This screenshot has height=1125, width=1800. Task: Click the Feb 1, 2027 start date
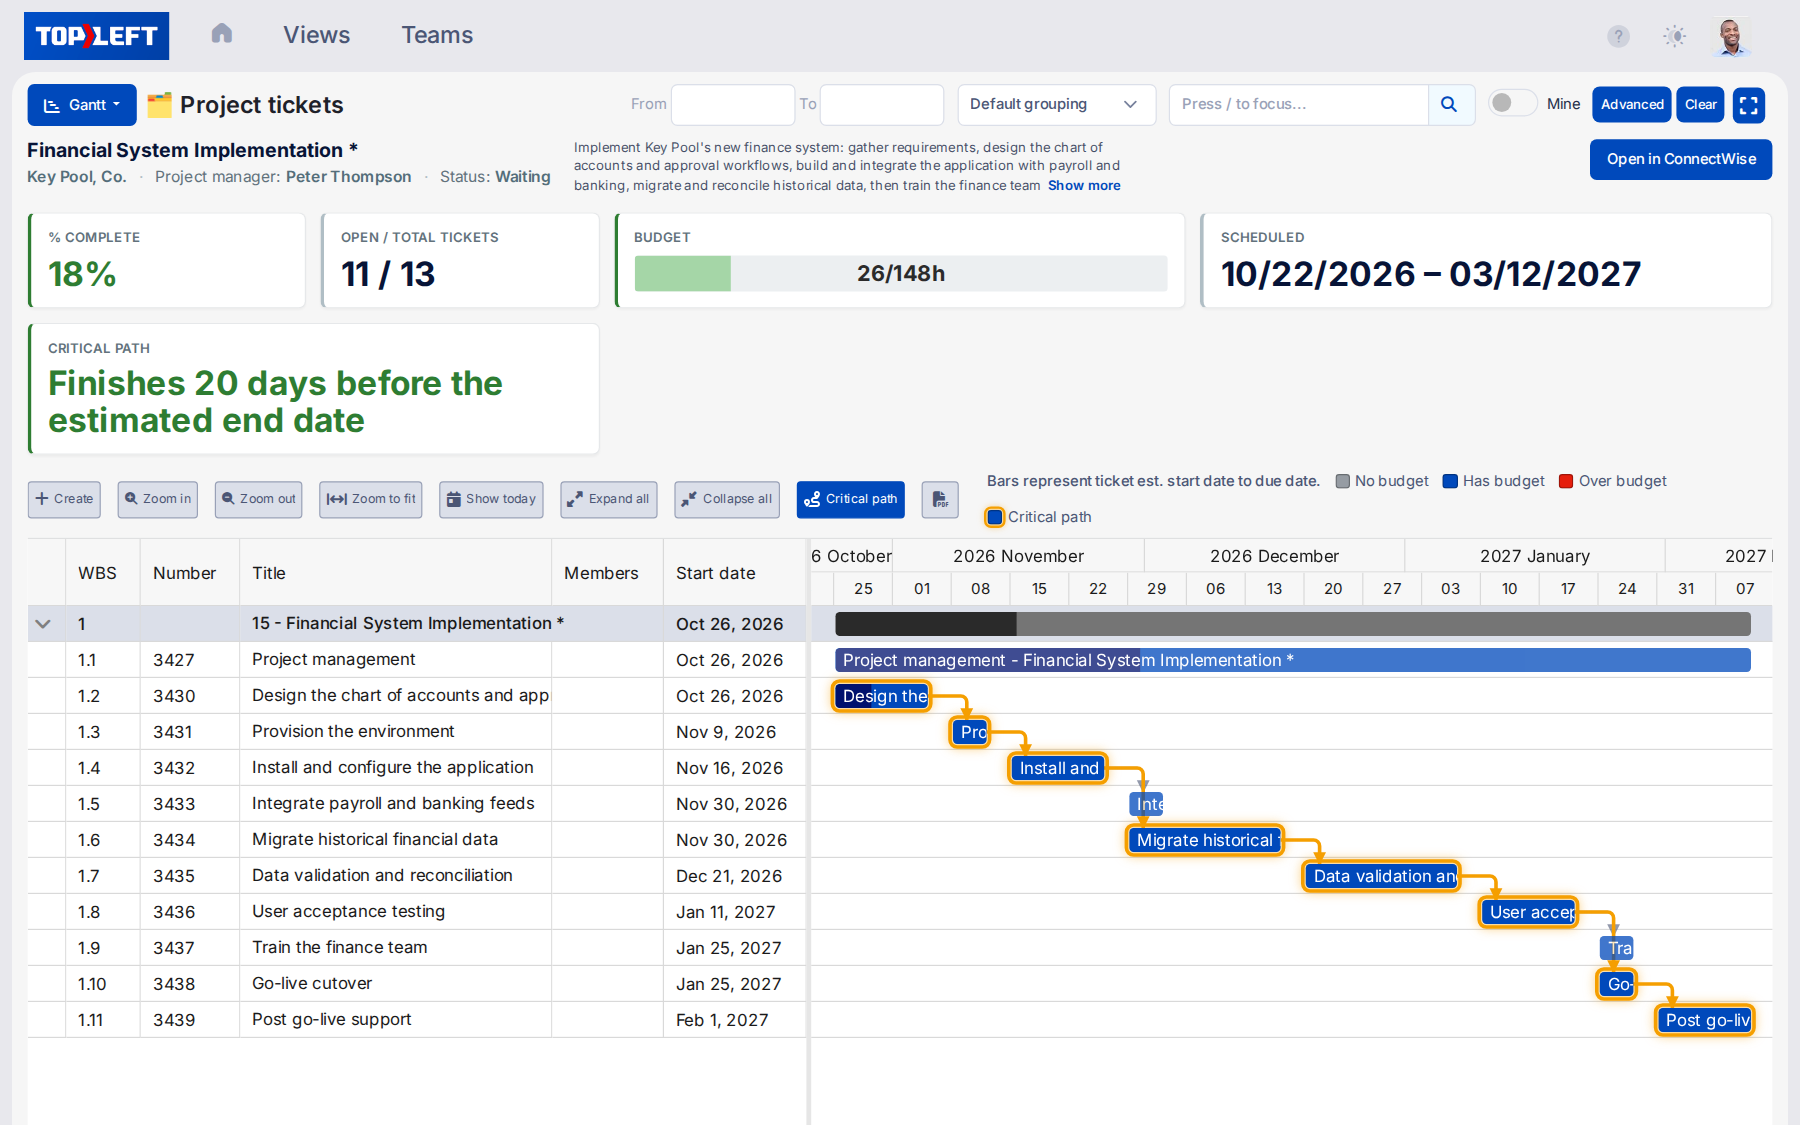(722, 1020)
